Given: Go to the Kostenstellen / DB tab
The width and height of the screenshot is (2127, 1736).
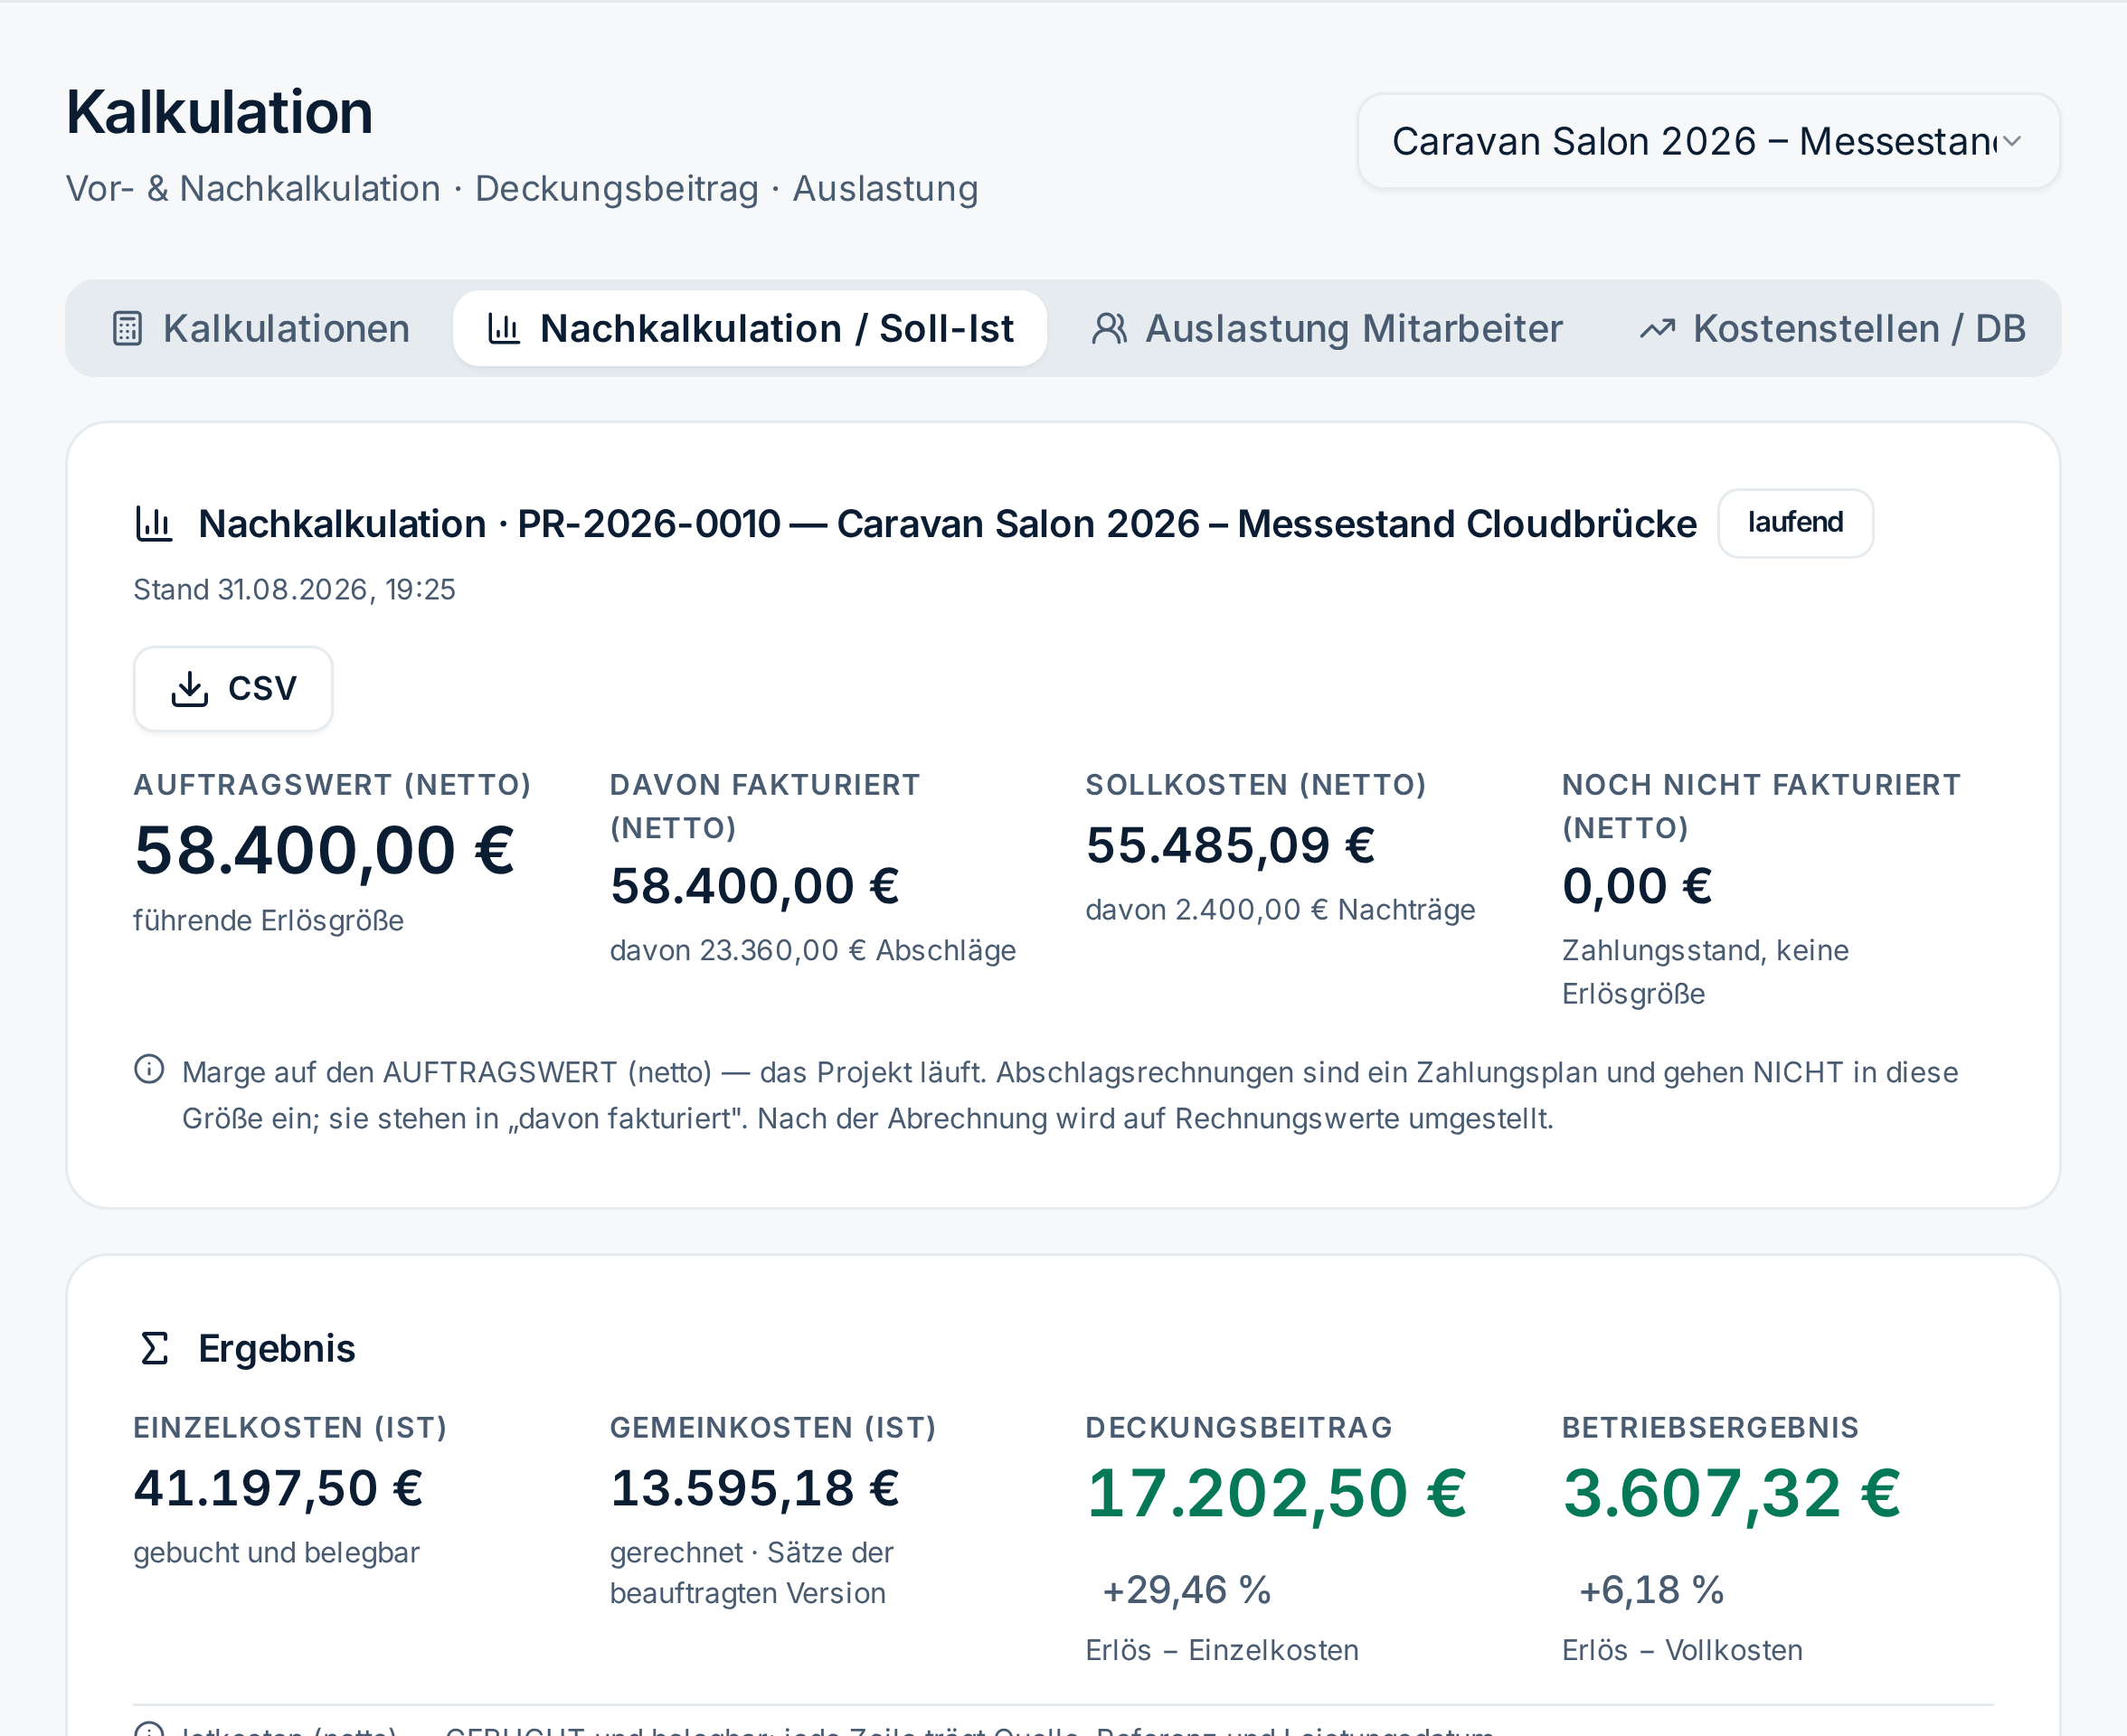Looking at the screenshot, I should point(1832,328).
